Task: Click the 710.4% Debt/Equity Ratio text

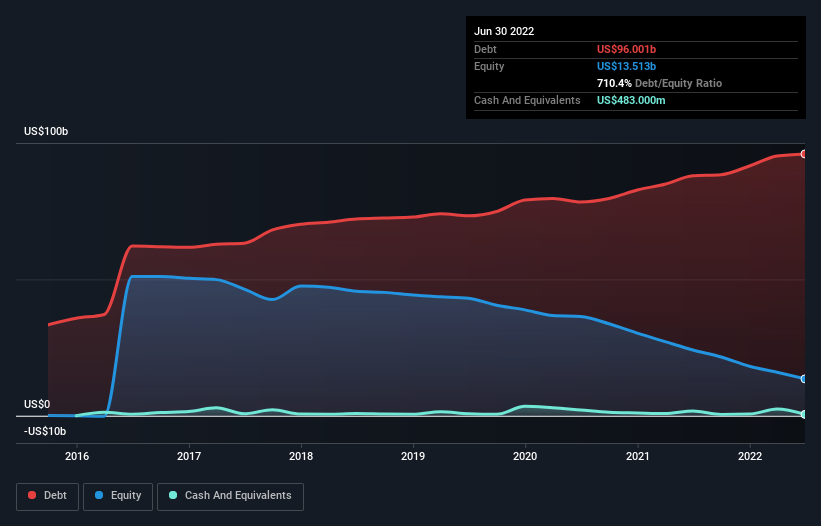Action: point(659,83)
